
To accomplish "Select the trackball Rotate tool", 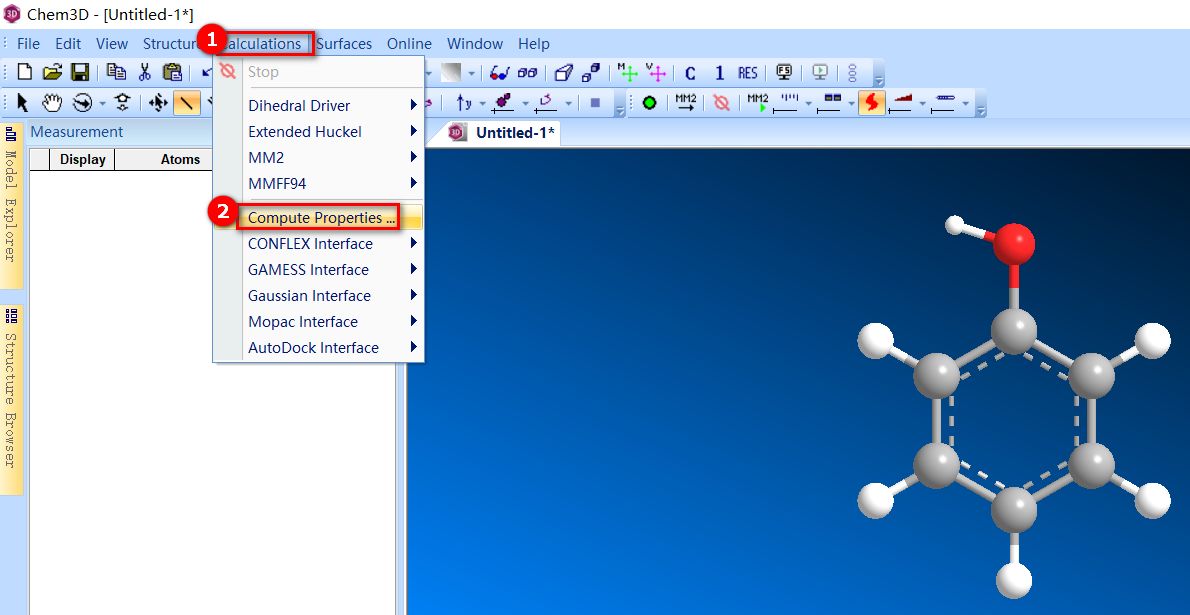I will (82, 102).
